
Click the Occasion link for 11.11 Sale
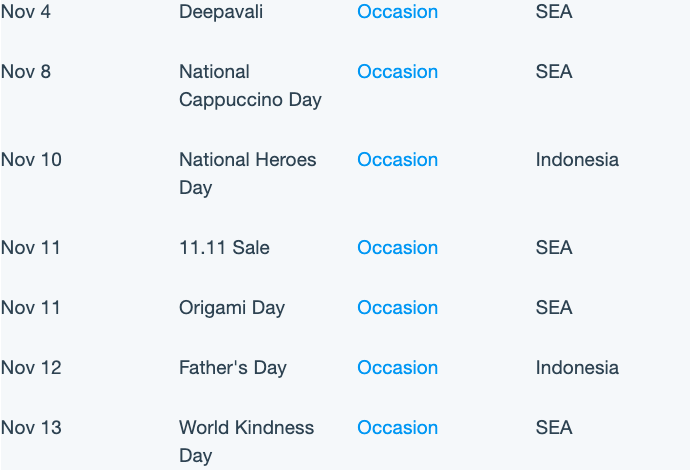pos(398,248)
